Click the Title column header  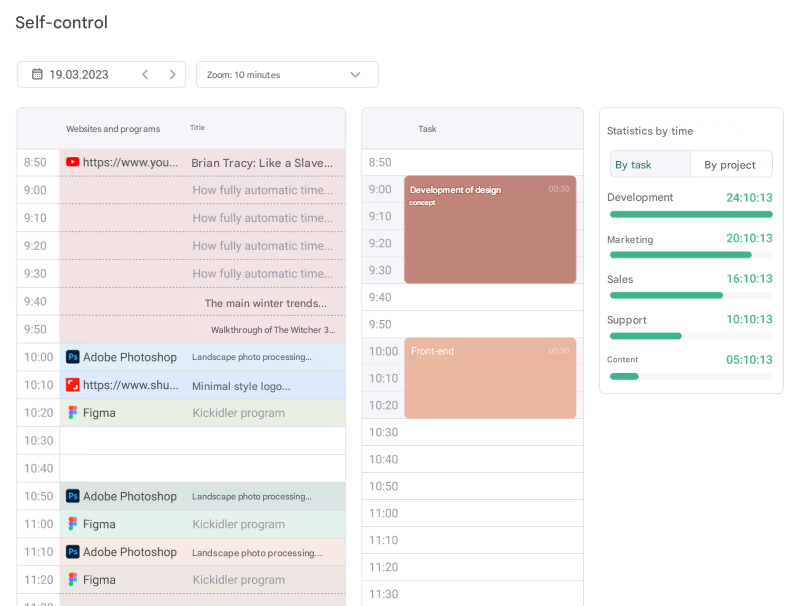point(197,127)
